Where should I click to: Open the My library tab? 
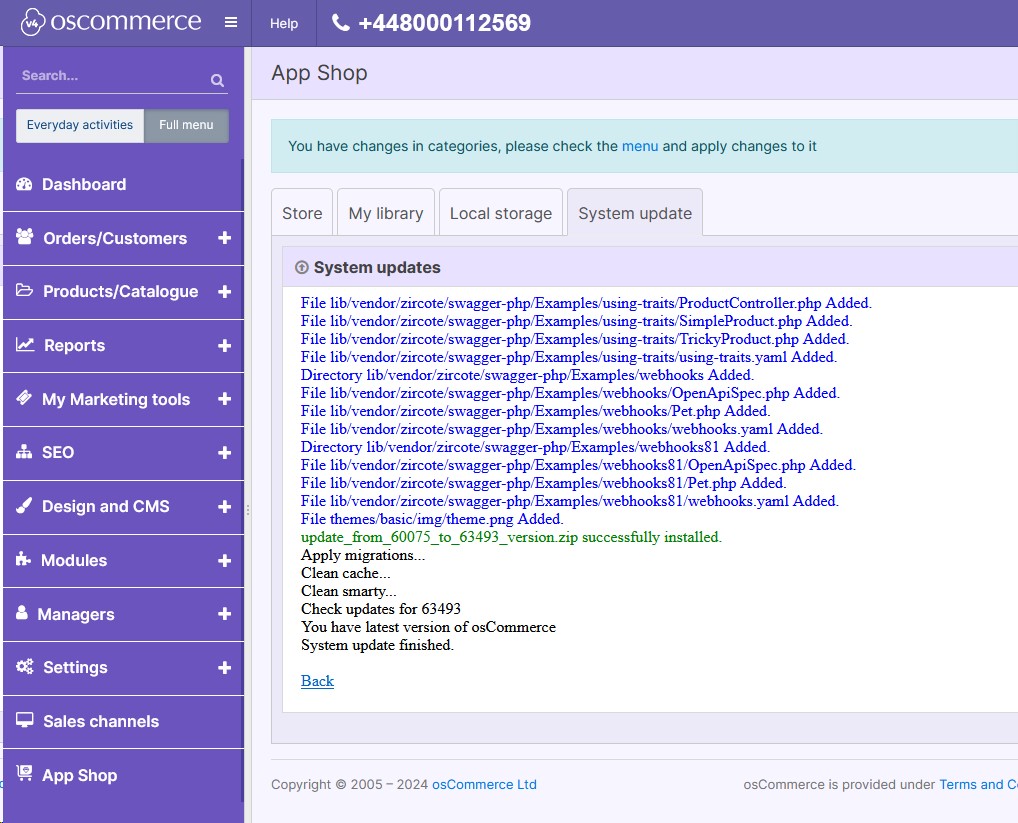(386, 212)
